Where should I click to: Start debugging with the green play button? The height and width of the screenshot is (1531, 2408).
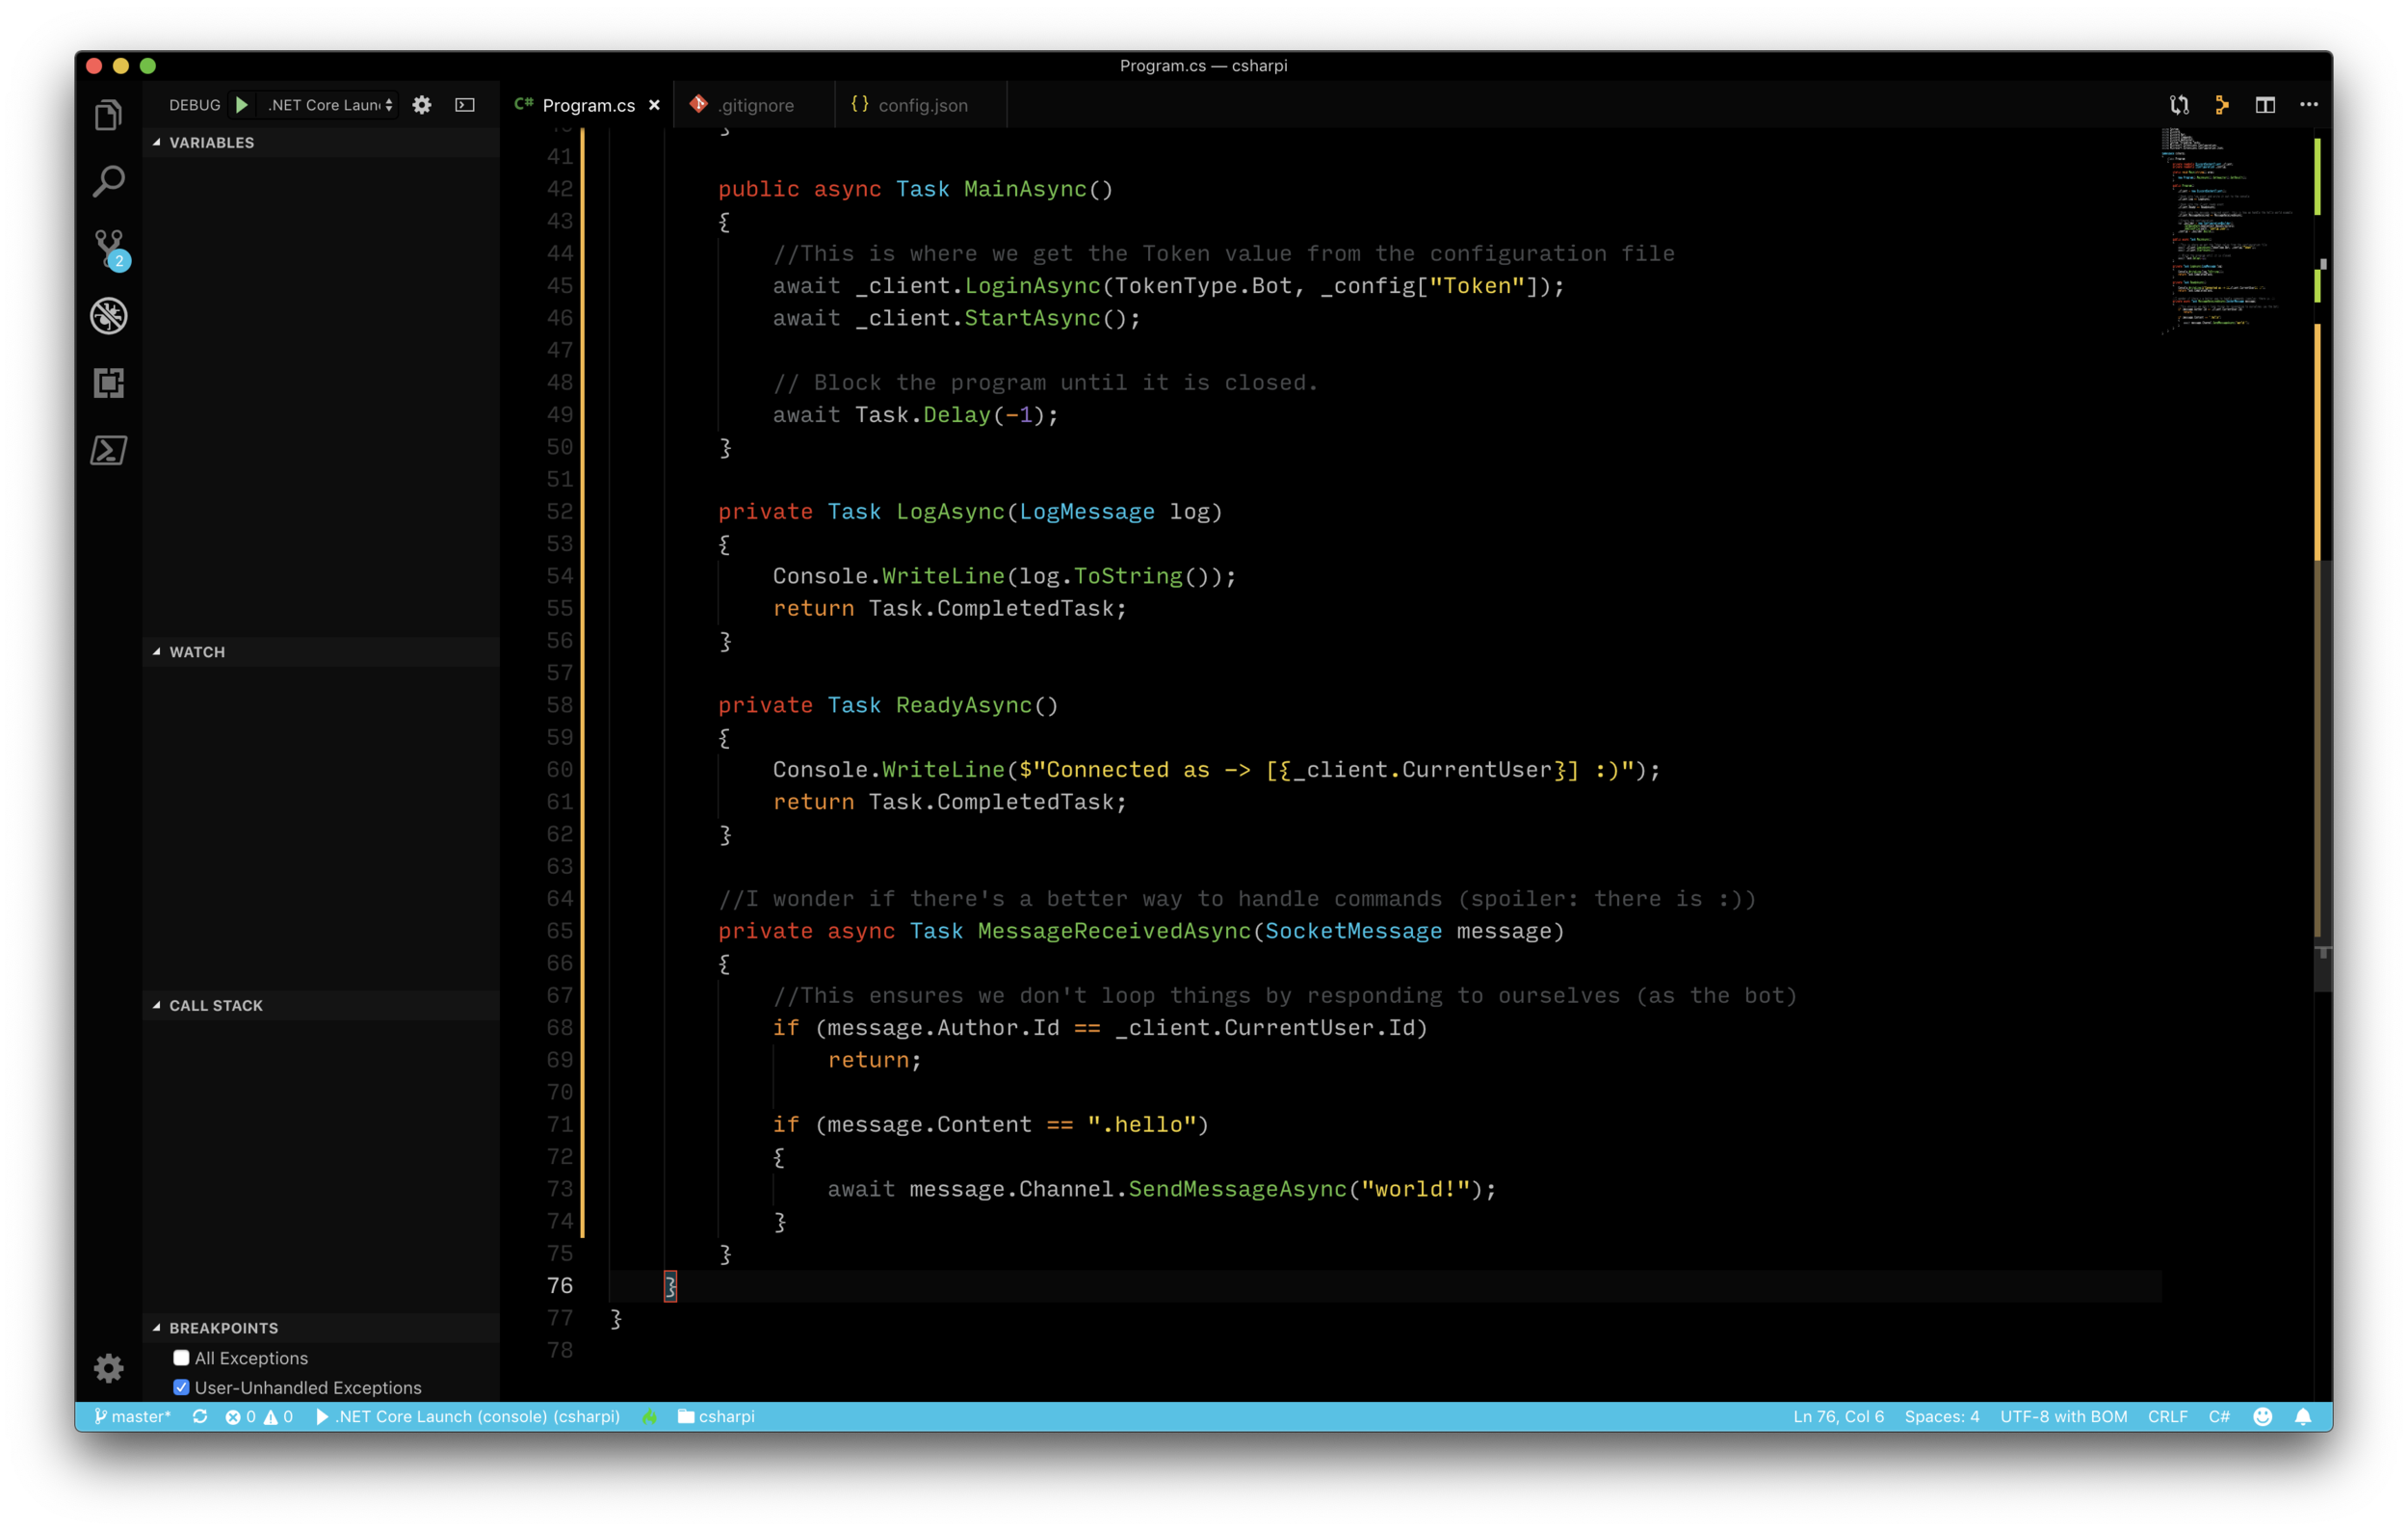[241, 104]
